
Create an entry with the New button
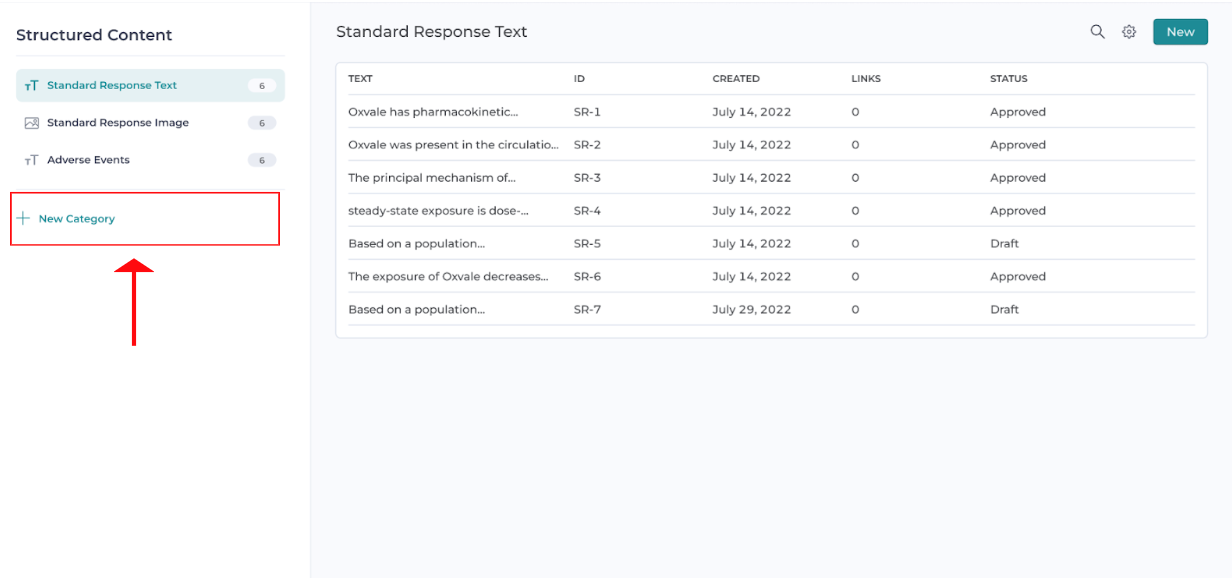click(1180, 31)
